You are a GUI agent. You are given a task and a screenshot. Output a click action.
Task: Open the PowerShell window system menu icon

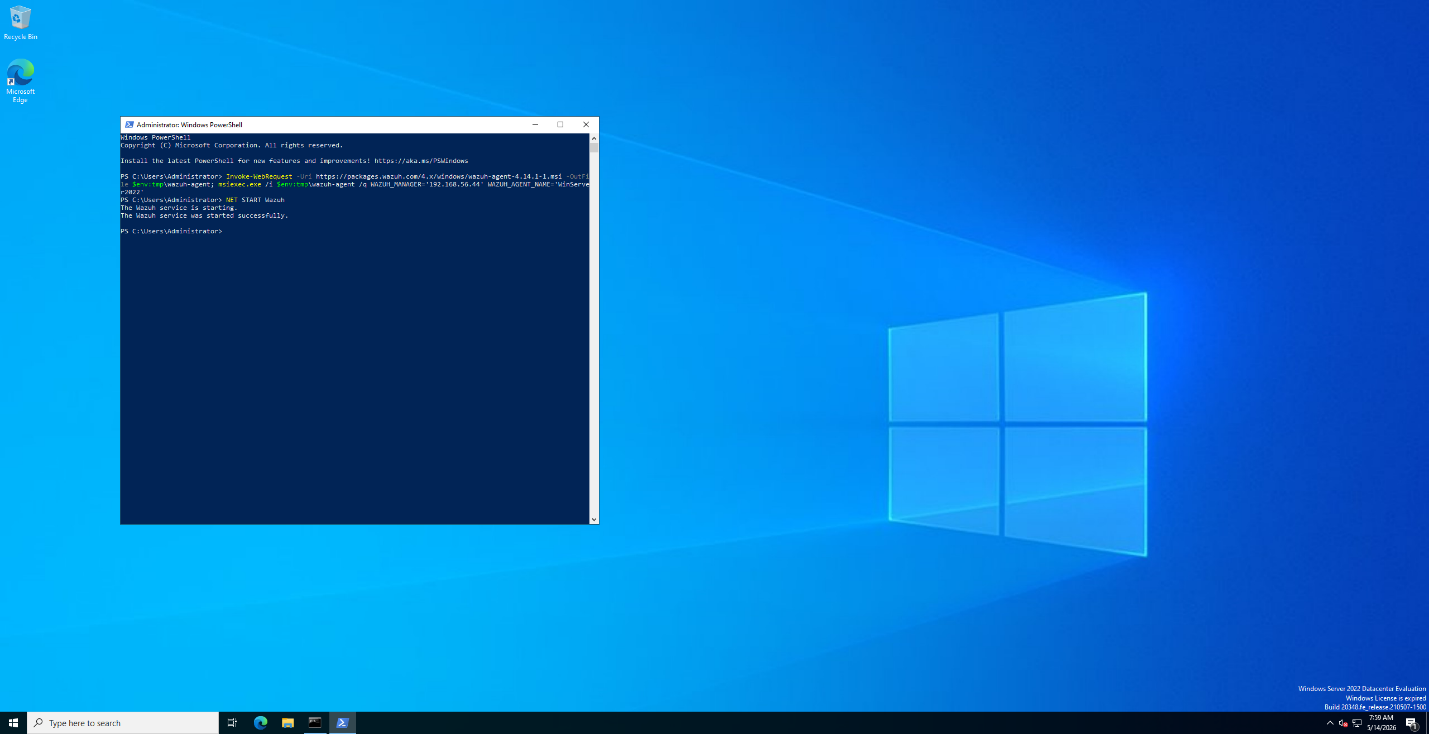click(x=128, y=125)
